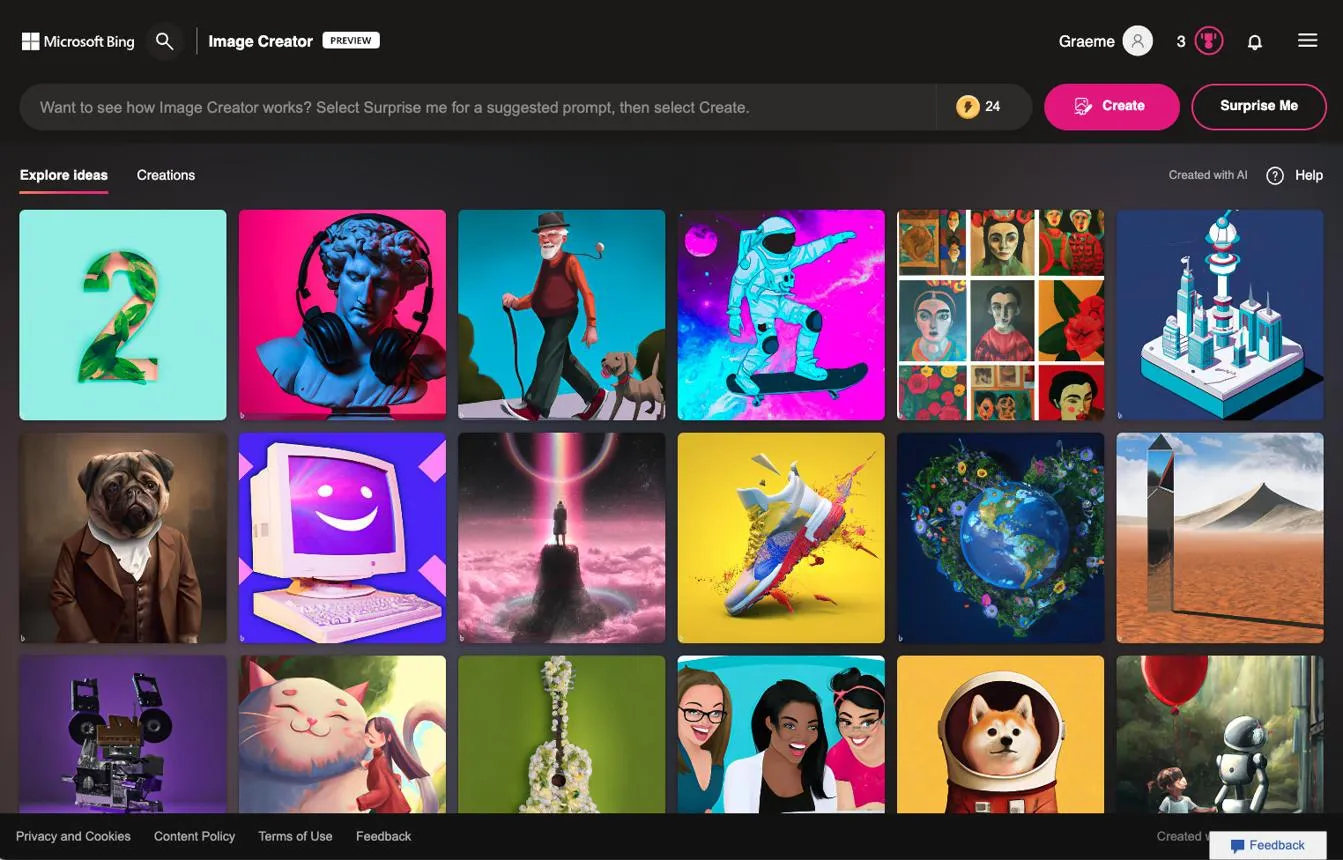Open the leafy number 2 image
The width and height of the screenshot is (1343, 860).
tap(123, 315)
